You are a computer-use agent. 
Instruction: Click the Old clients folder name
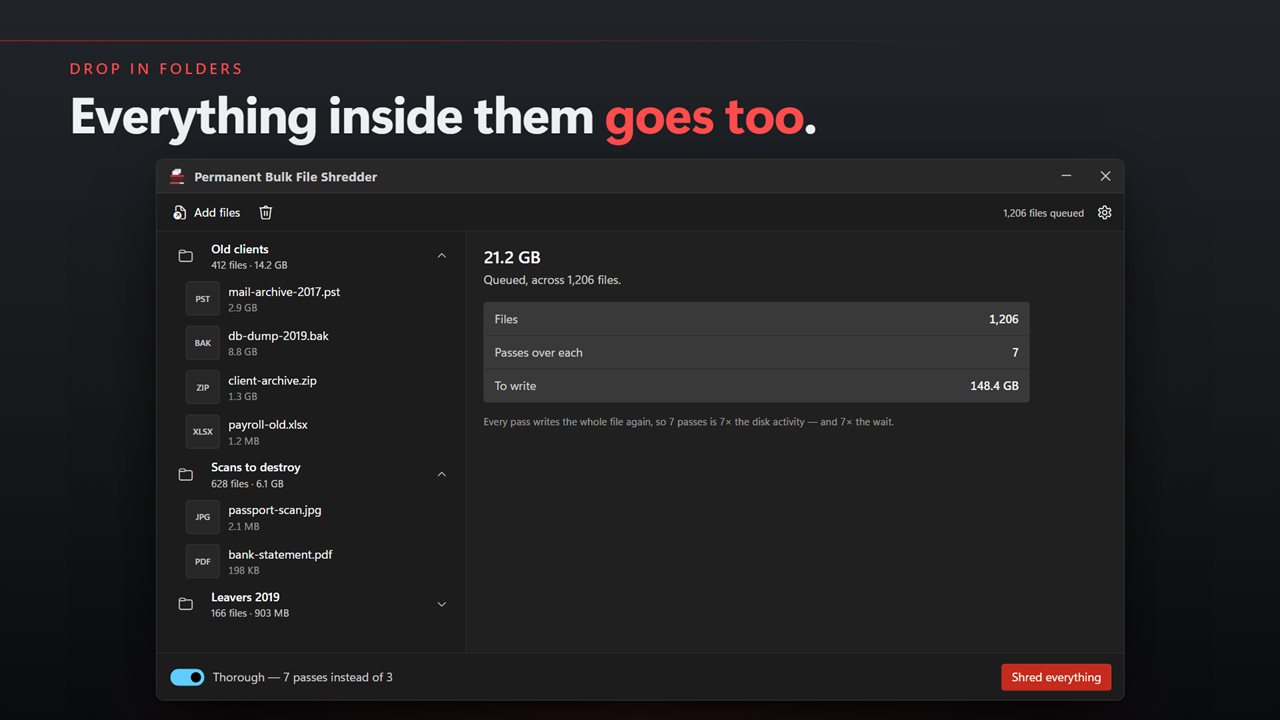(240, 249)
